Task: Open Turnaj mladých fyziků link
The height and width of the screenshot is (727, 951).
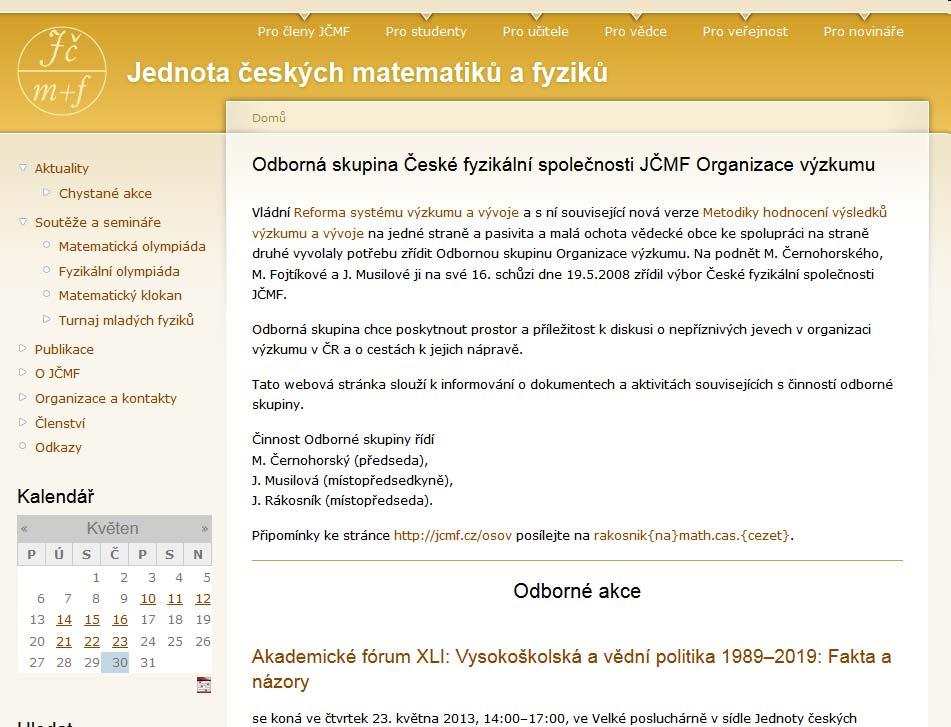Action: [126, 320]
